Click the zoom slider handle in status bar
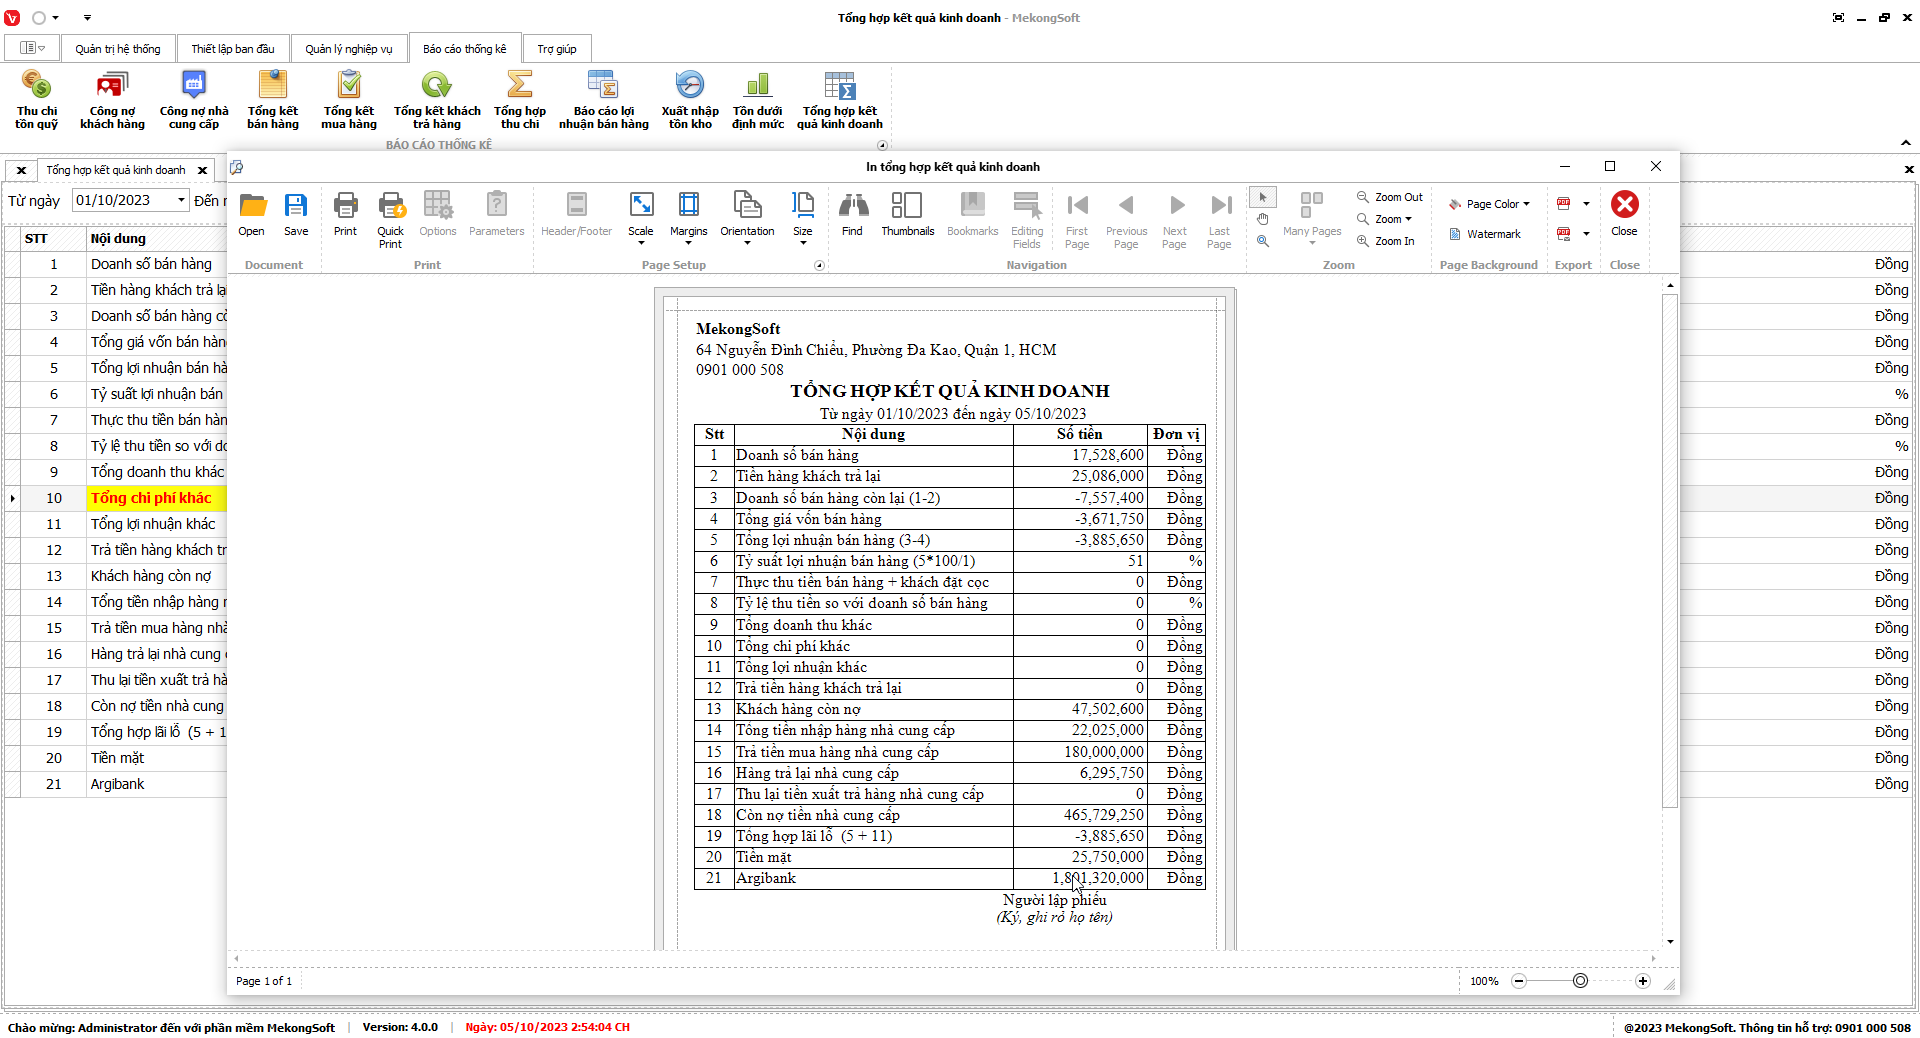Viewport: 1920px width, 1038px height. click(1580, 981)
